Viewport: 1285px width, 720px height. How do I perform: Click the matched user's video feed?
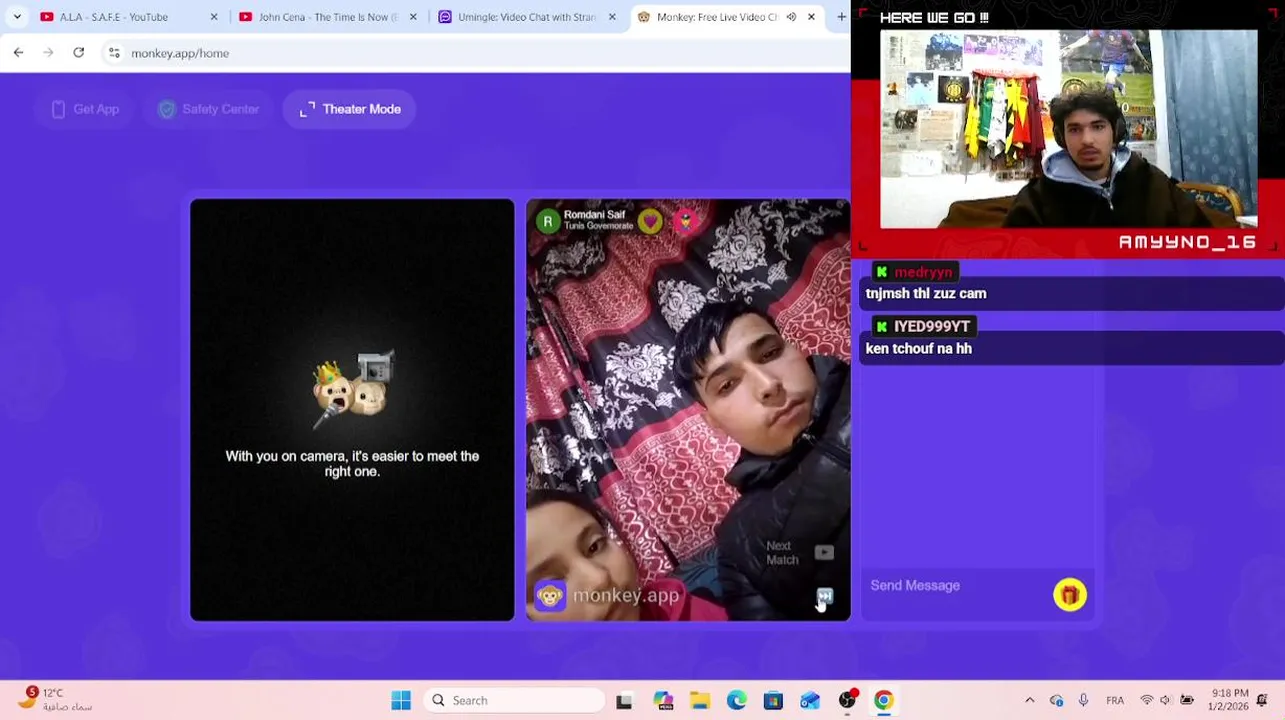(x=688, y=410)
